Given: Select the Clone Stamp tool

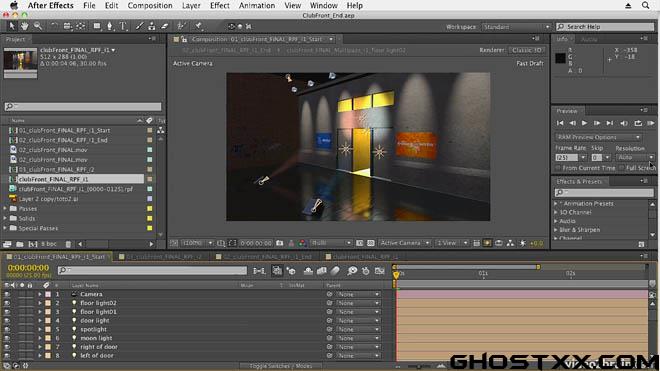Looking at the screenshot, I should click(x=152, y=26).
